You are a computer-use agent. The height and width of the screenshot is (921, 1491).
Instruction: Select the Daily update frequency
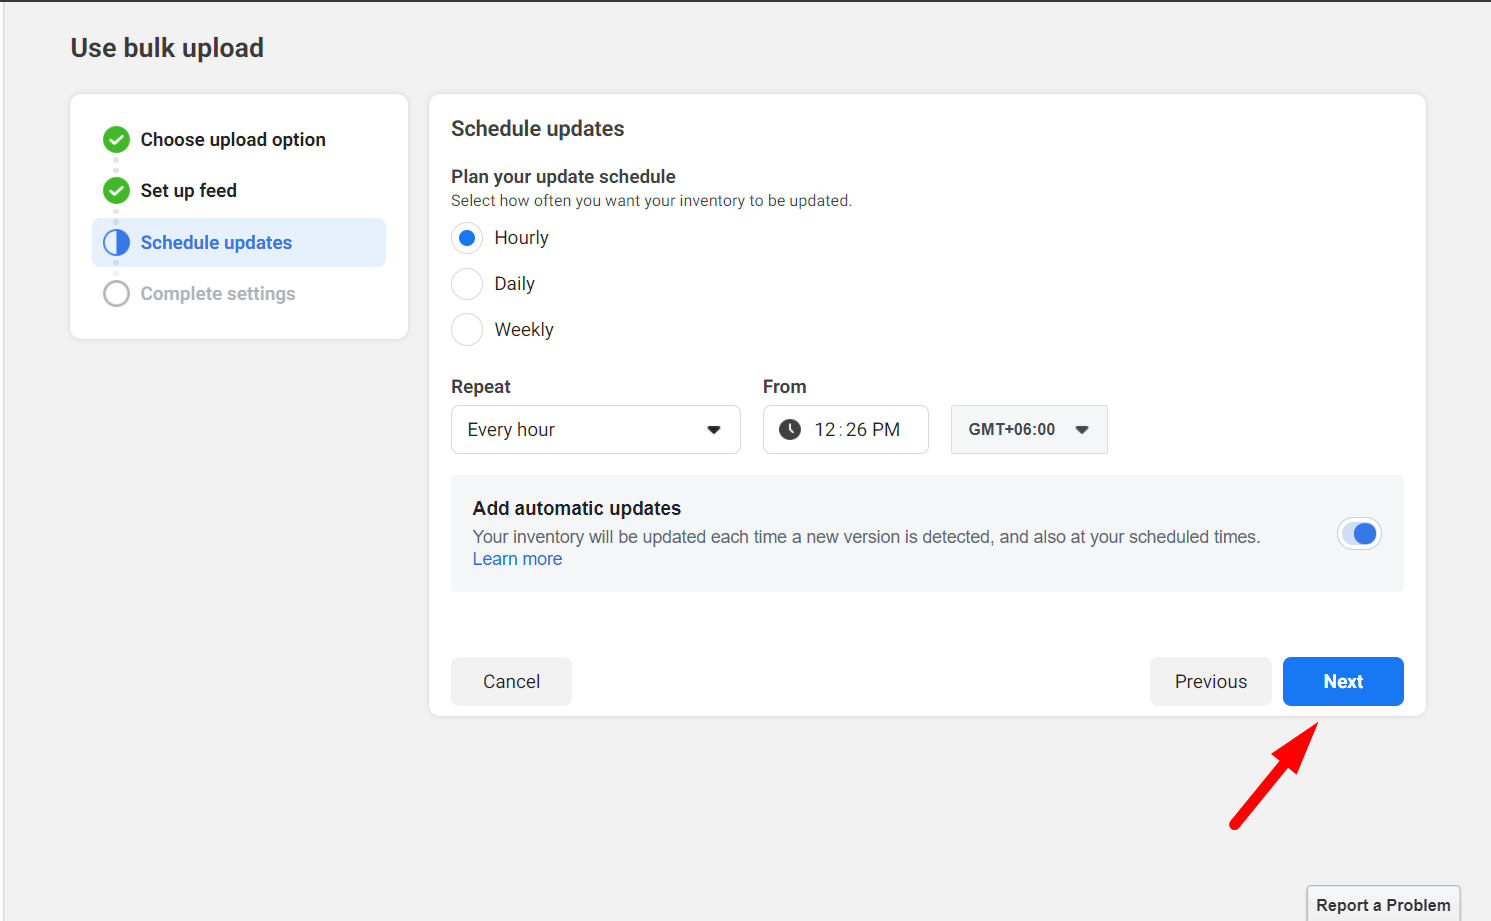[467, 283]
